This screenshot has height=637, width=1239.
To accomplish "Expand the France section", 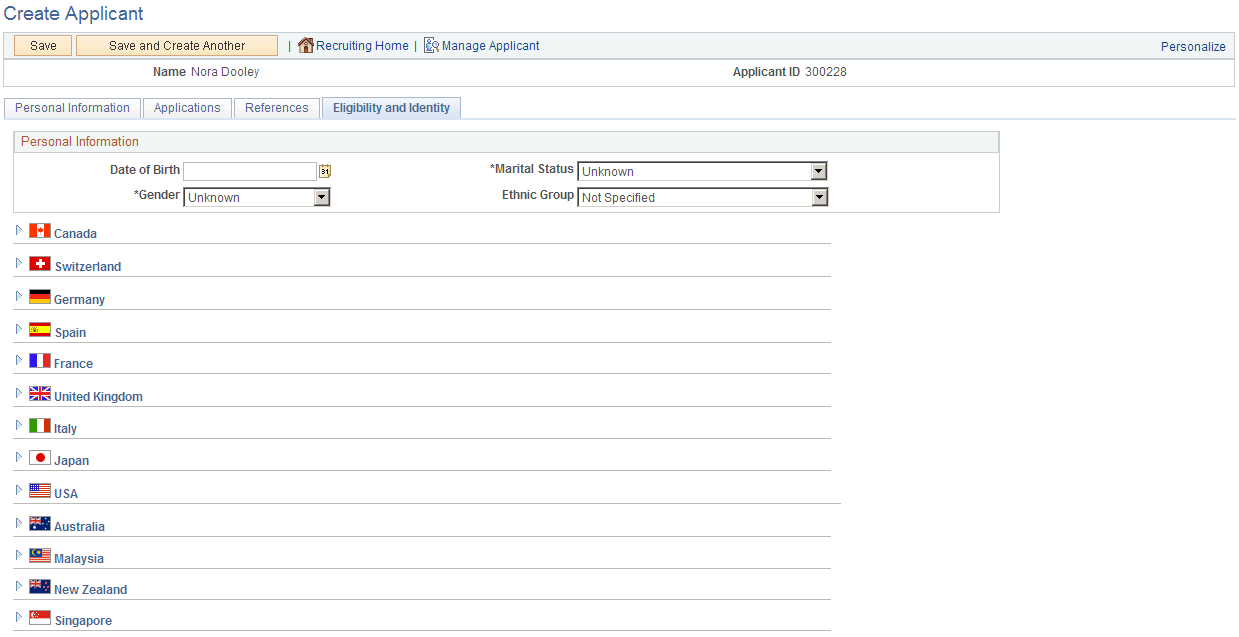I will (18, 359).
